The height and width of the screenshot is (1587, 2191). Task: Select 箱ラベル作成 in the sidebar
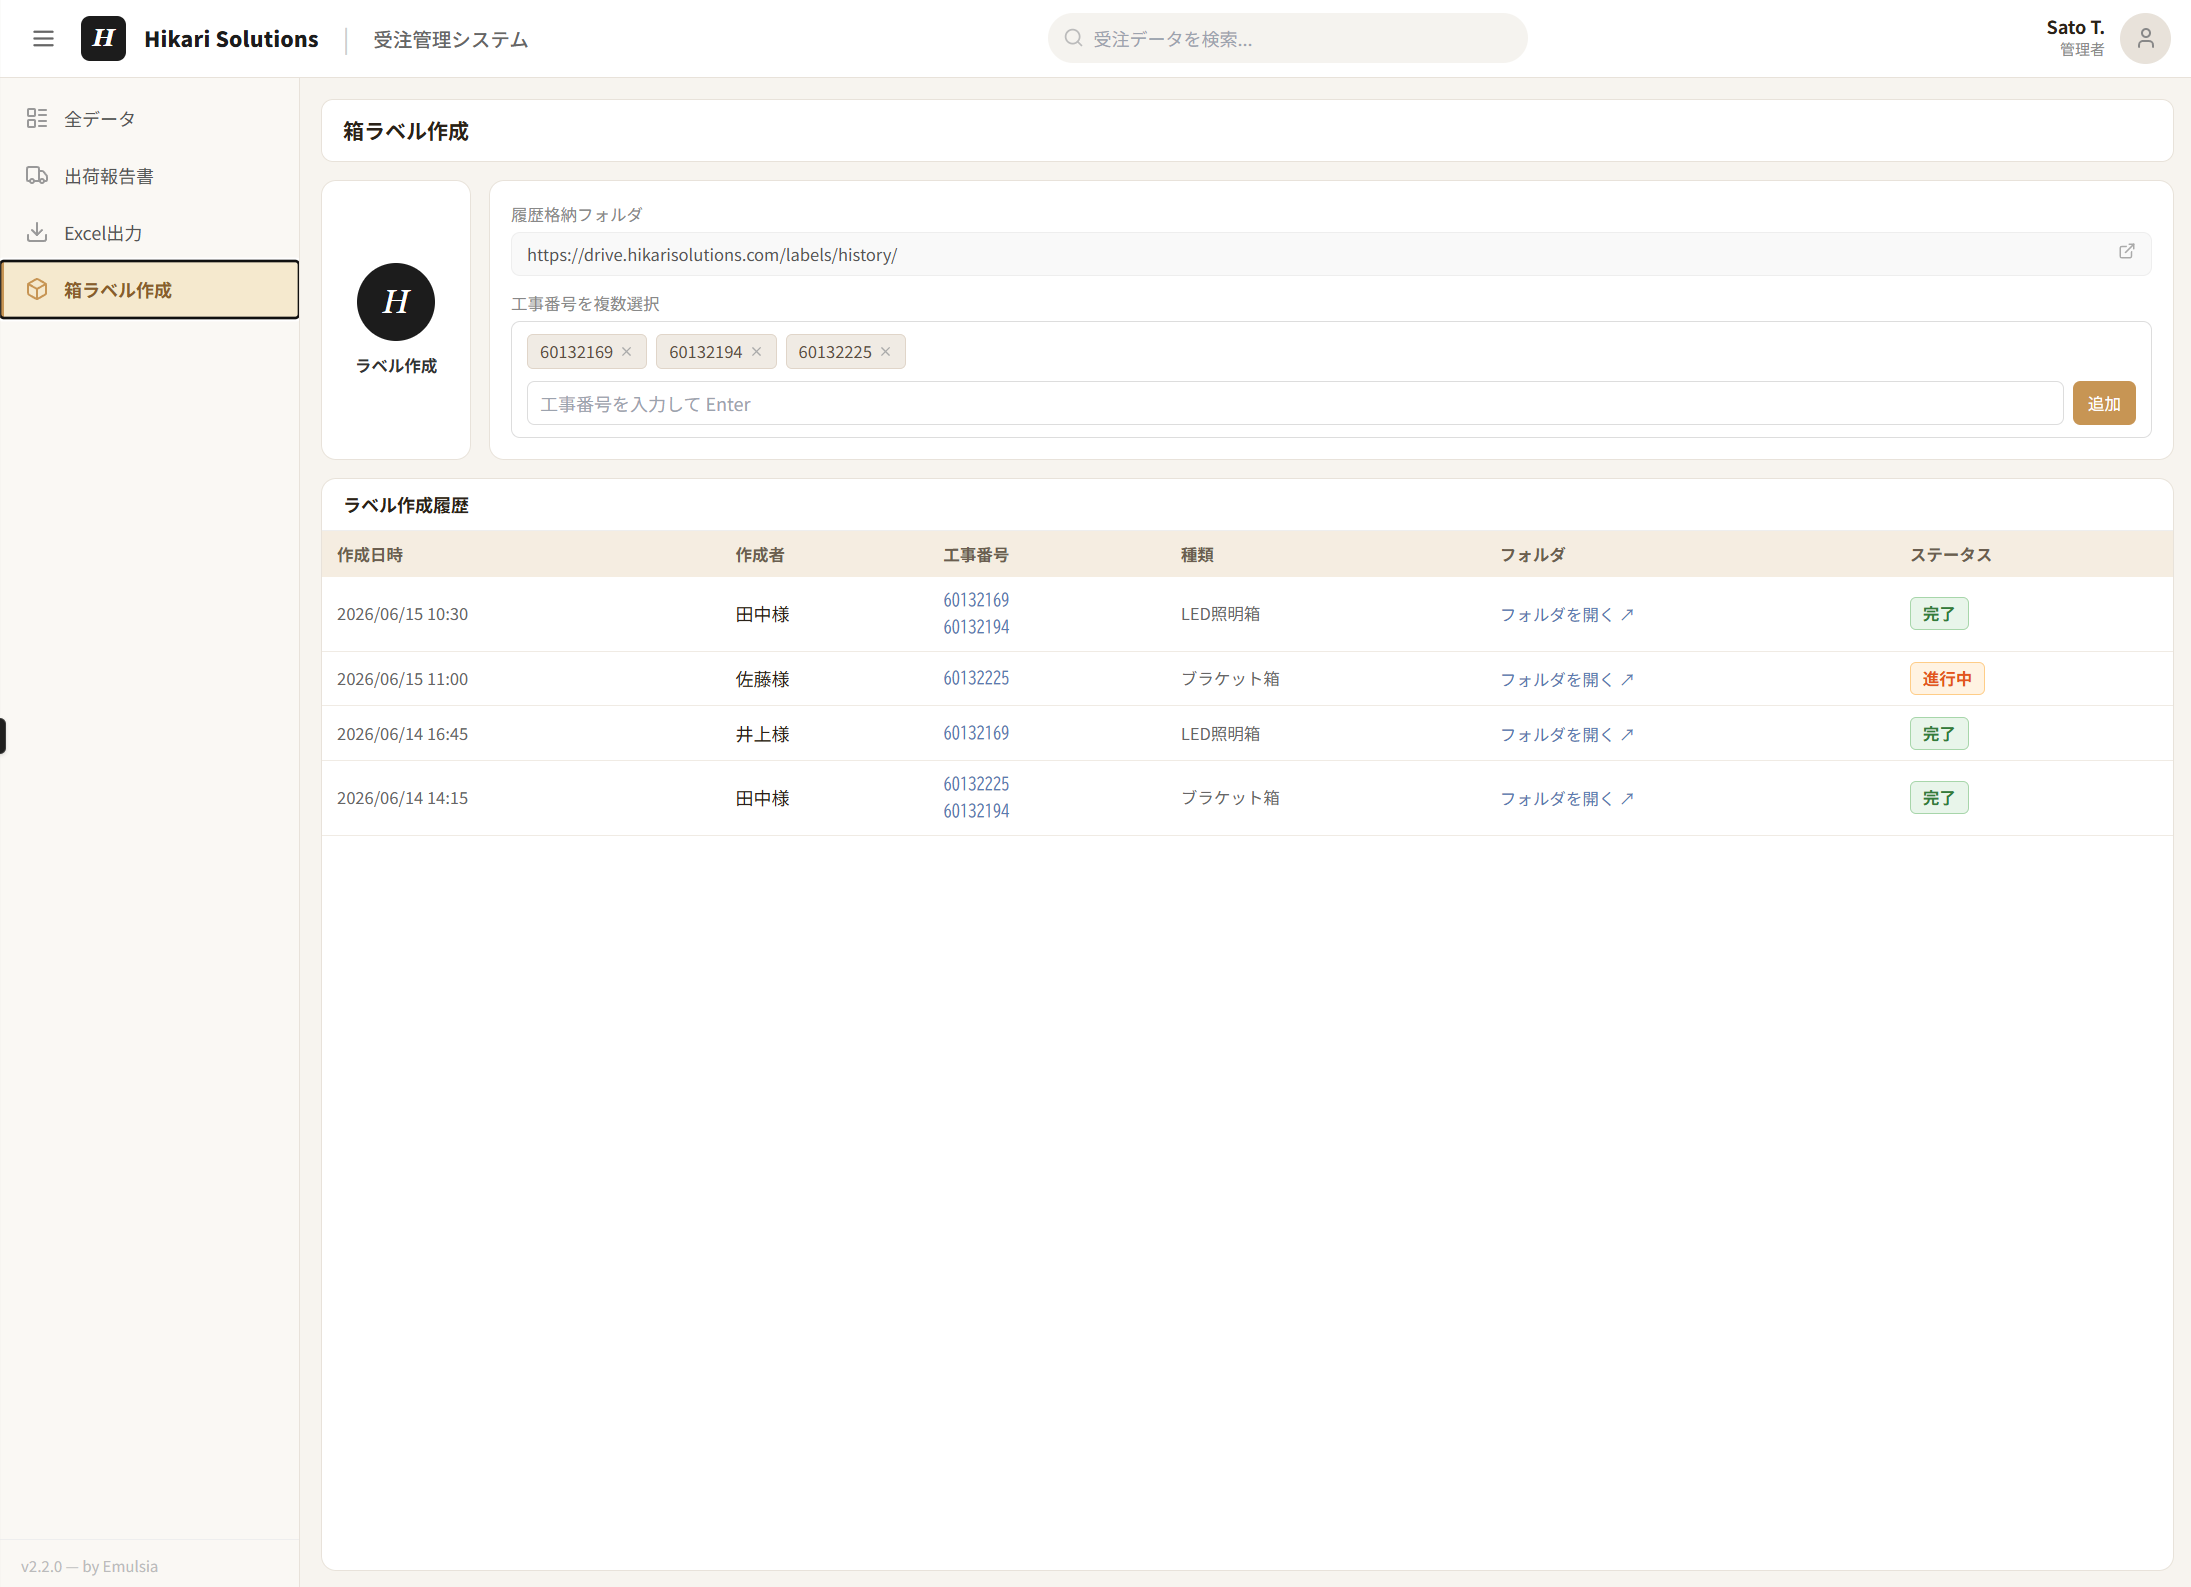tap(150, 290)
